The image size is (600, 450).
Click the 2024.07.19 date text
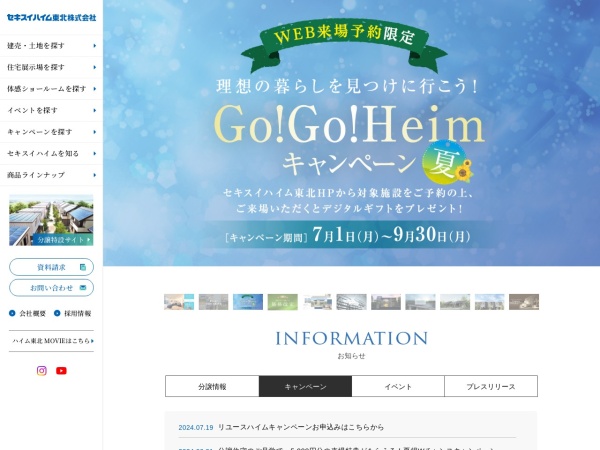[x=196, y=427]
